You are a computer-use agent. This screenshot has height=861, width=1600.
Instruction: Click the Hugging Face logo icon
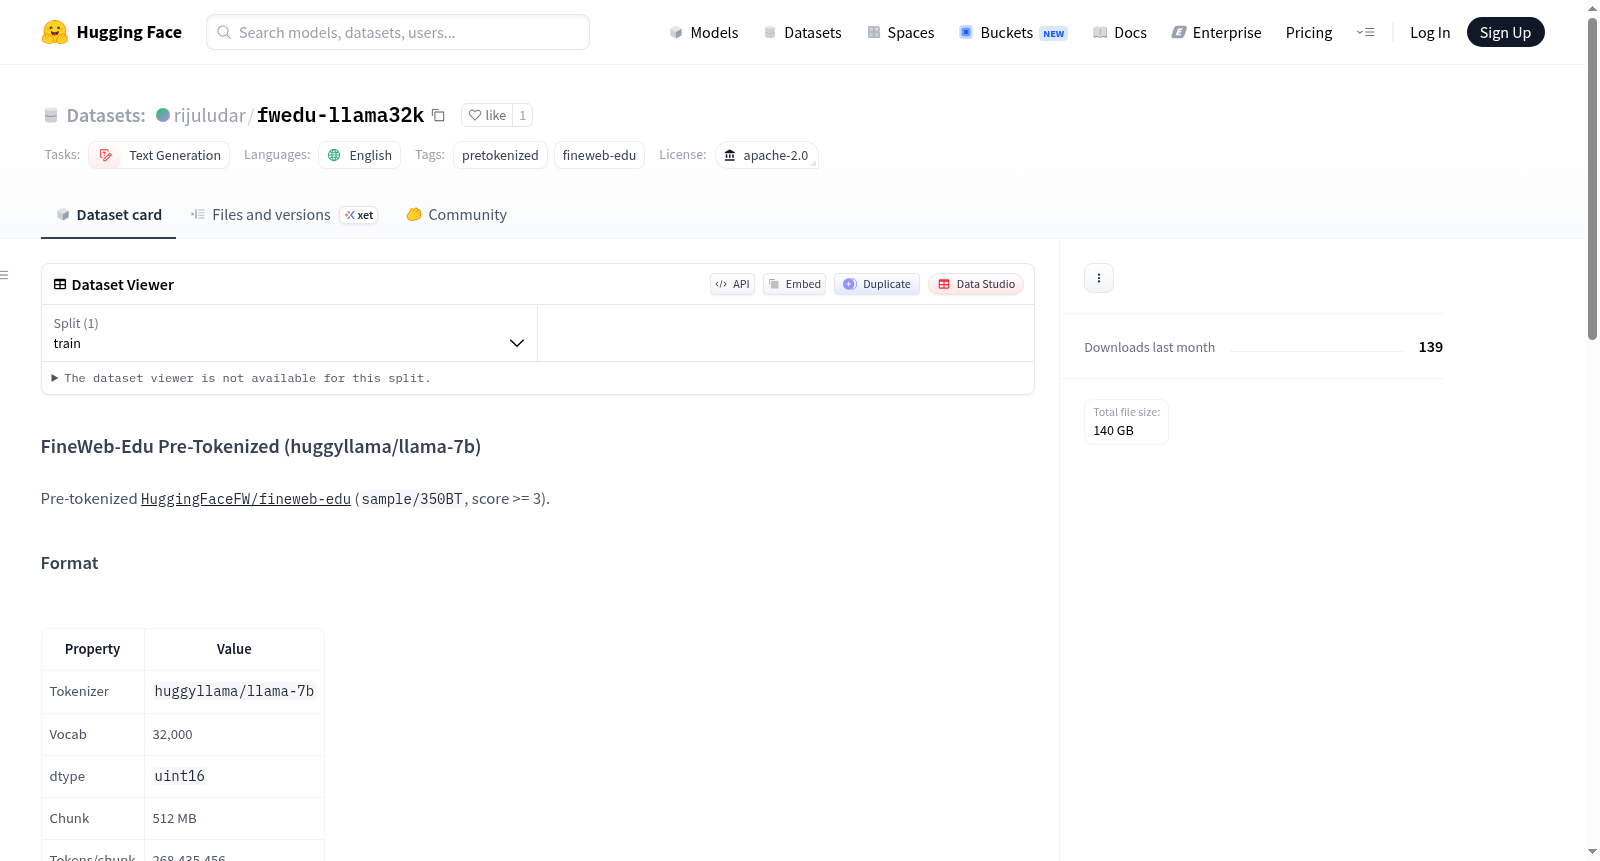coord(55,32)
